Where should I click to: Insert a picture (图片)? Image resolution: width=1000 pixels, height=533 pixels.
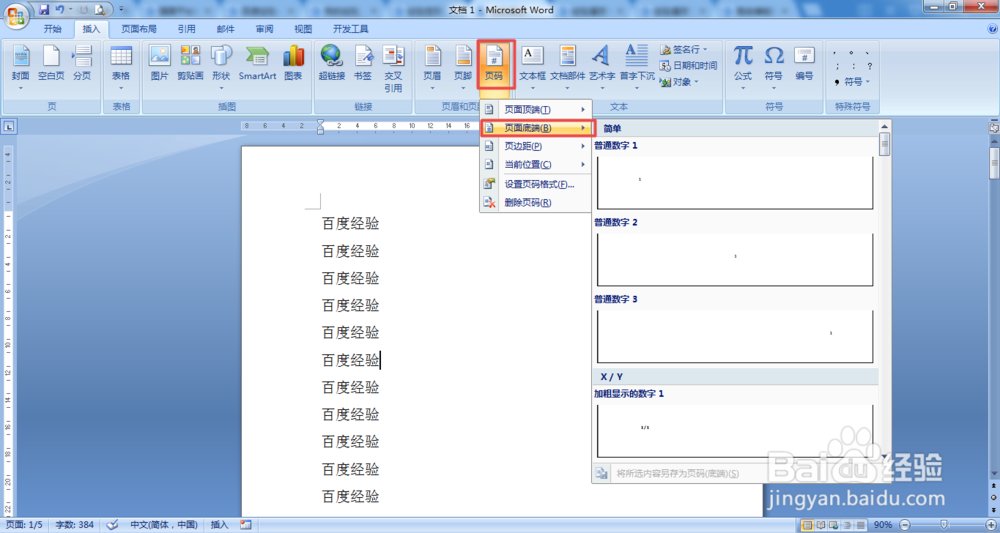point(159,64)
